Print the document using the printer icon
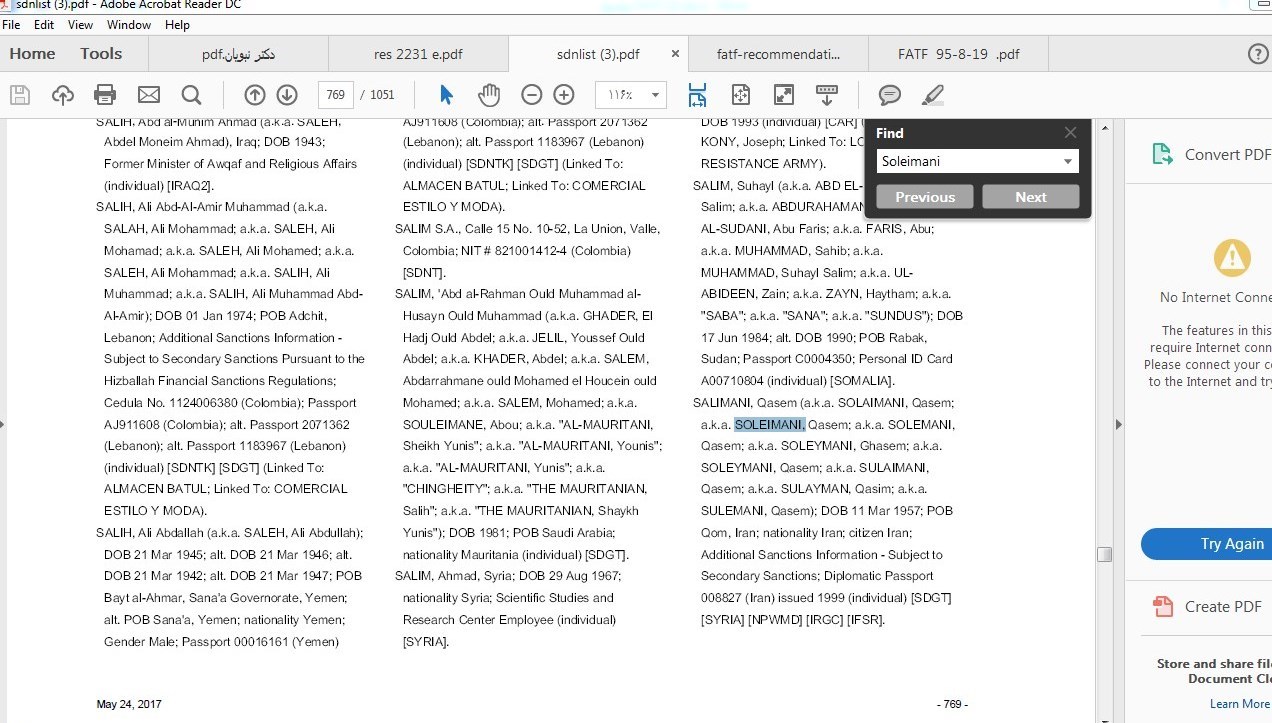 point(105,95)
